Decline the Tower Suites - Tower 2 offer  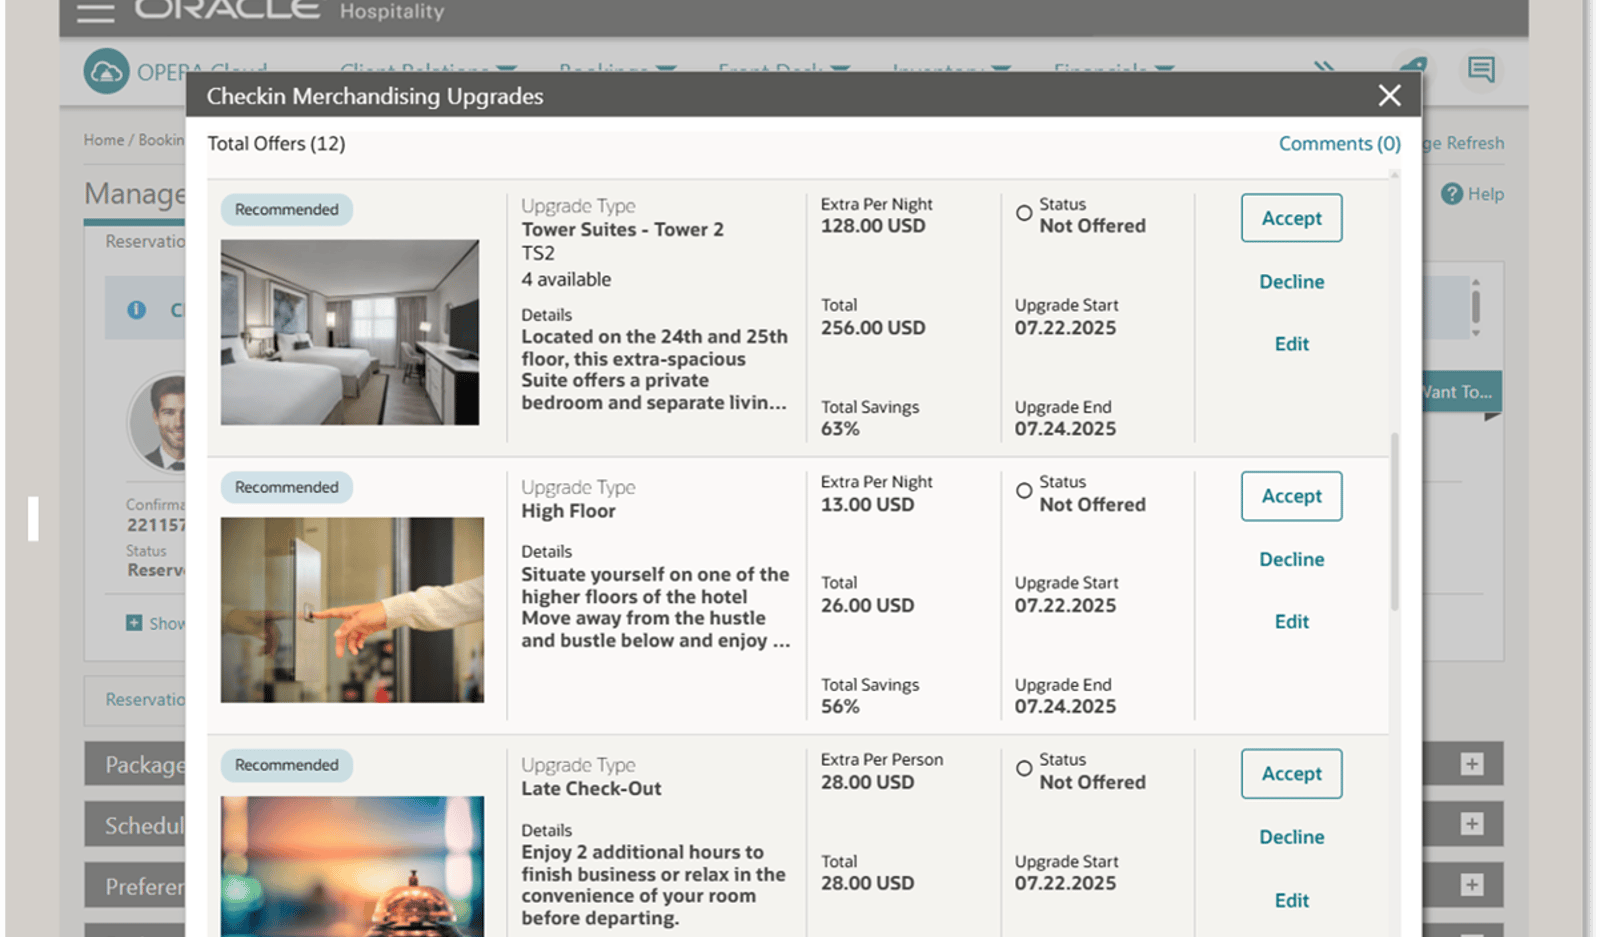[1291, 282]
